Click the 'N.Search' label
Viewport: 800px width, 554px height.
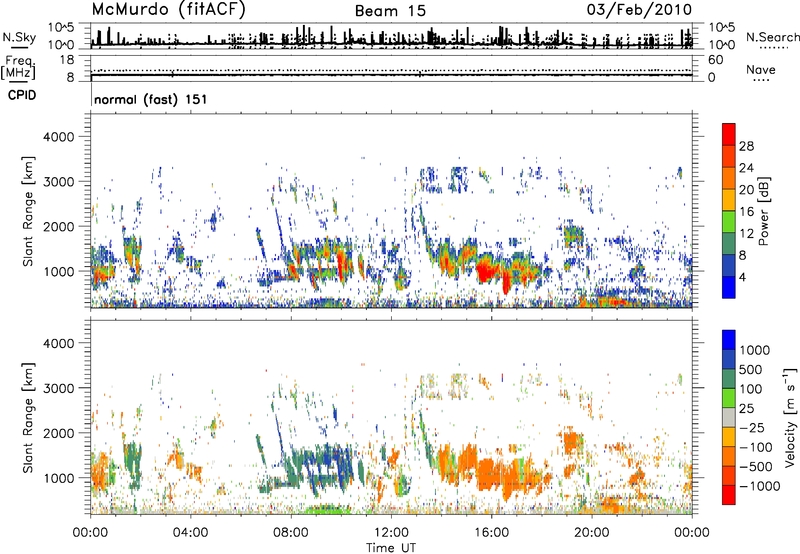click(x=772, y=37)
